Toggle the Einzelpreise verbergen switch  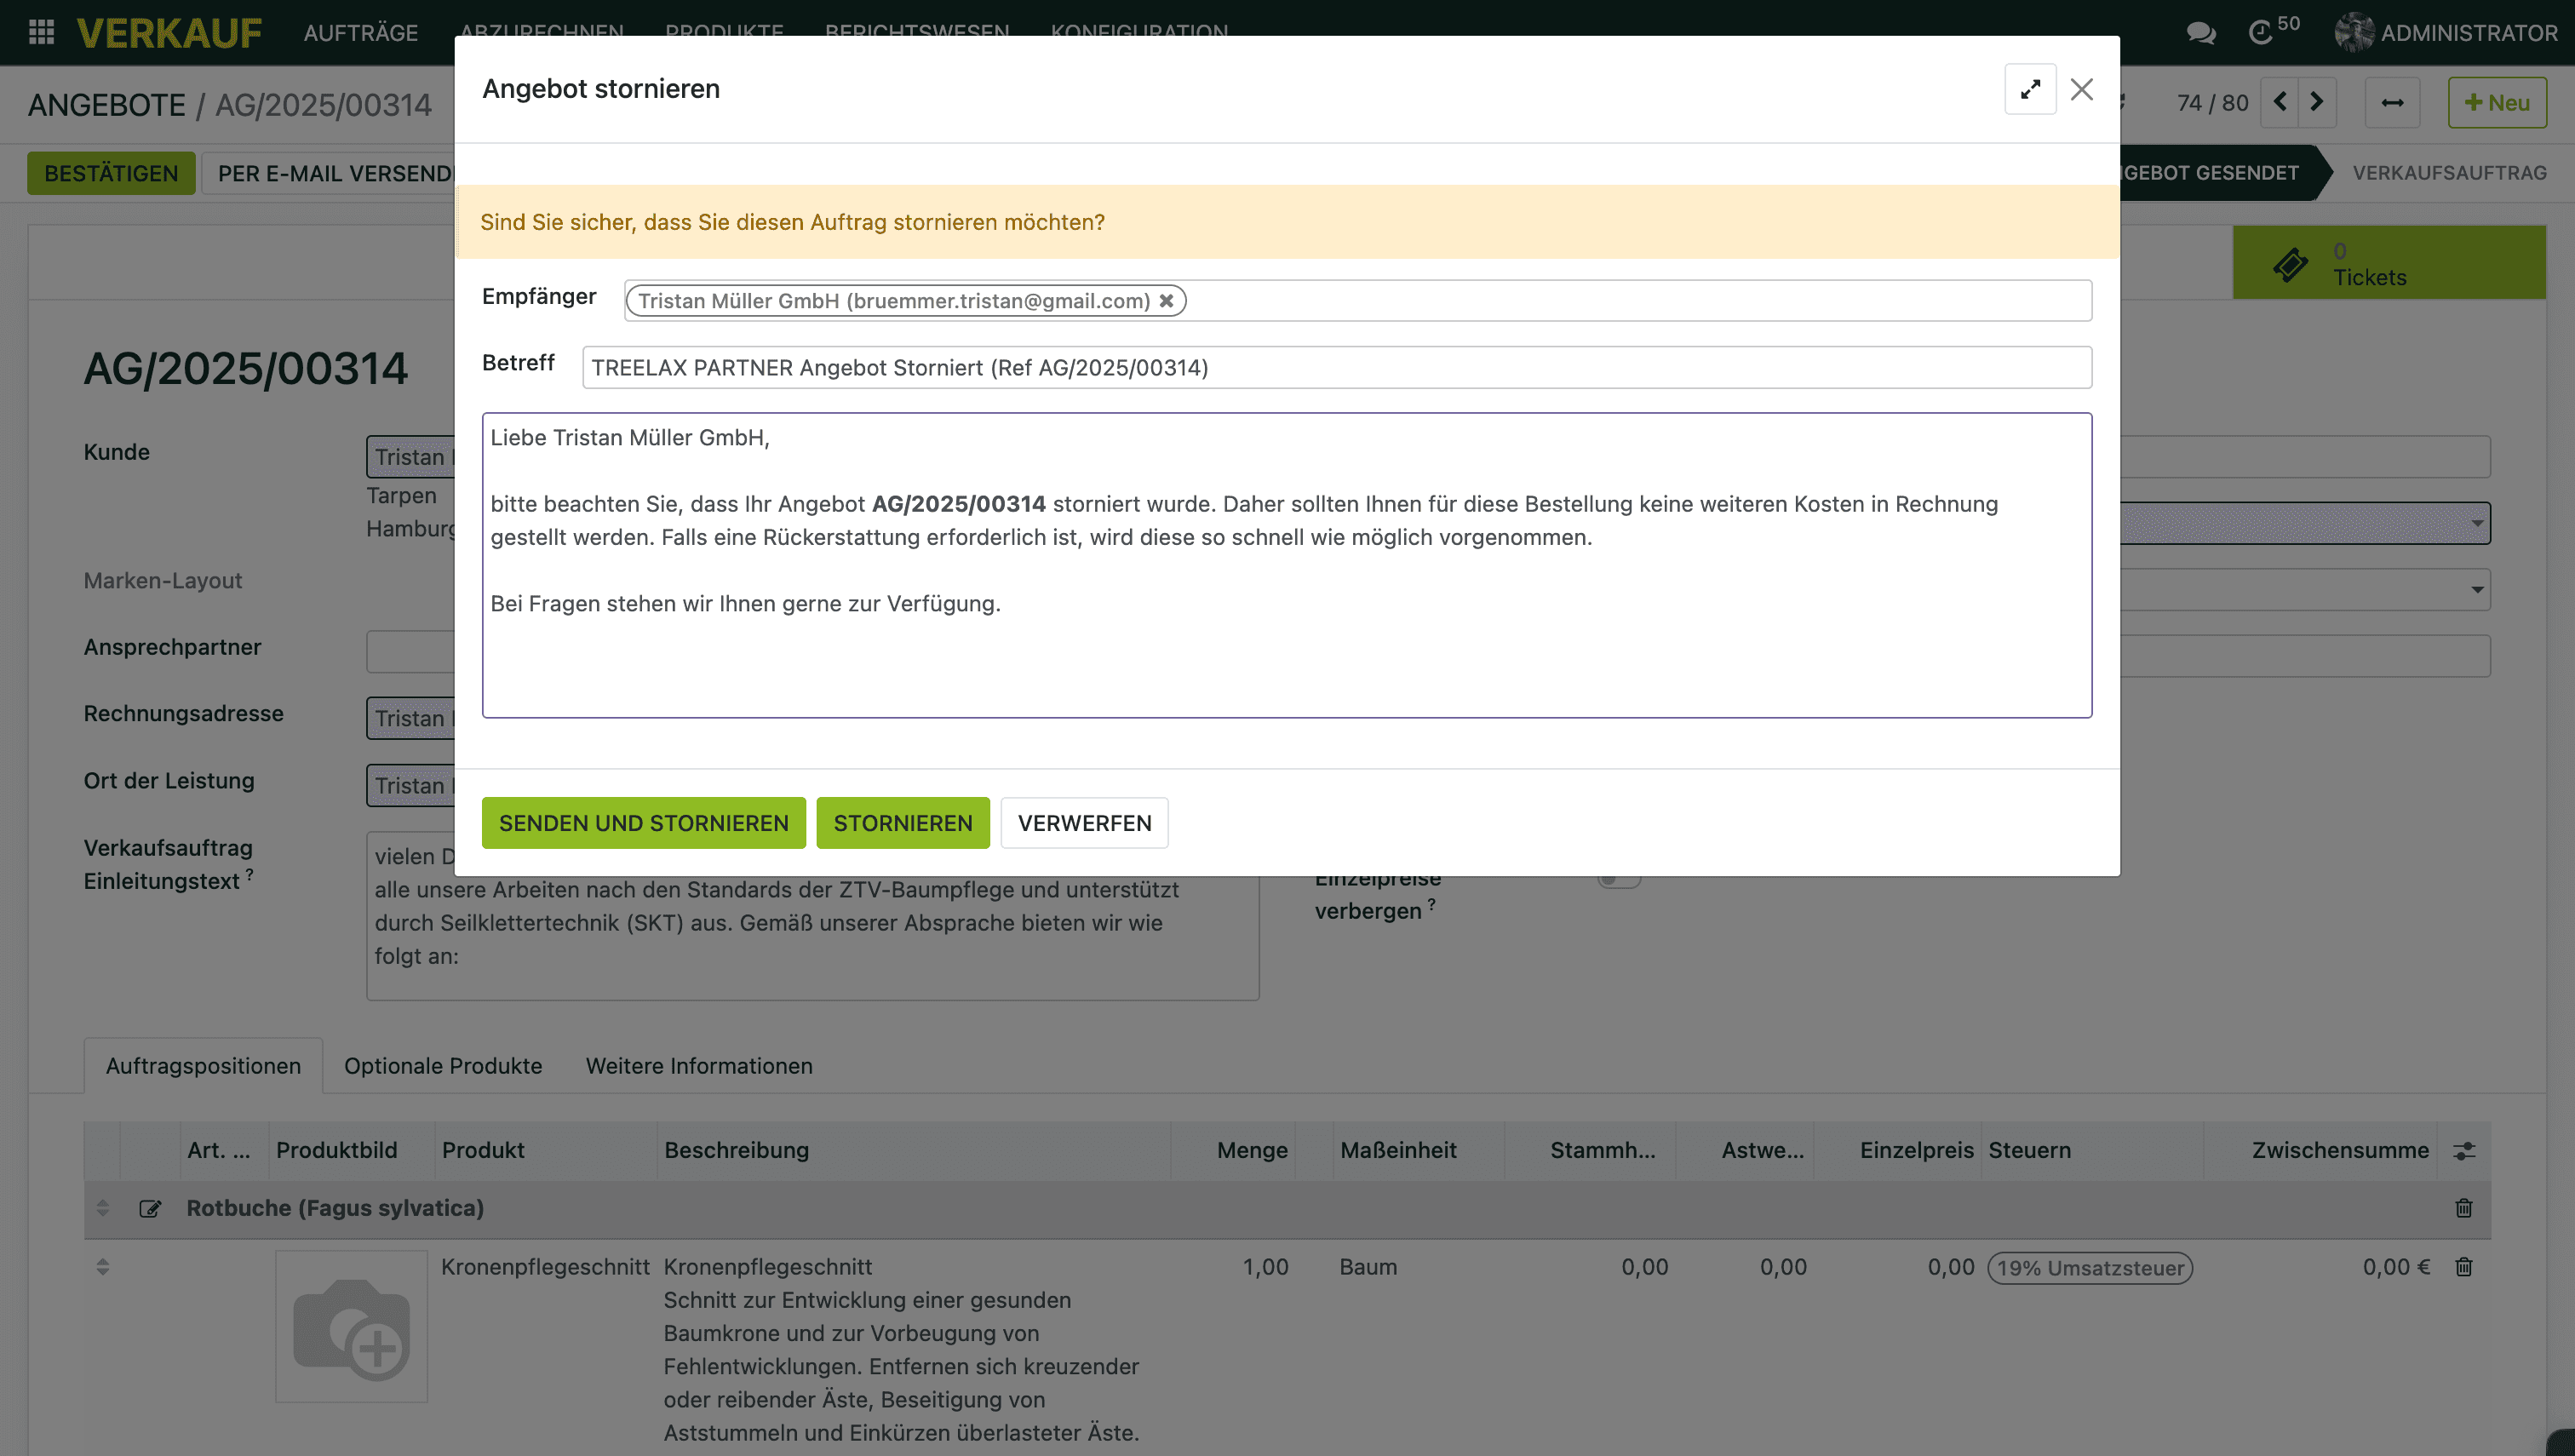tap(1618, 880)
